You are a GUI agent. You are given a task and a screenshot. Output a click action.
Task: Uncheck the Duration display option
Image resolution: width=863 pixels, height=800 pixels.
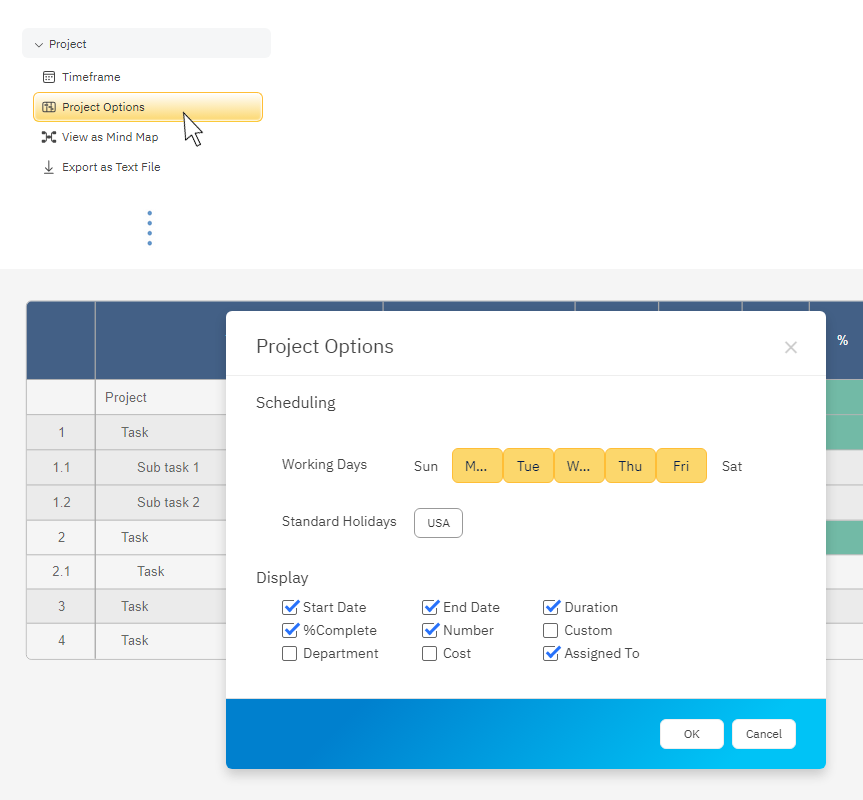point(551,607)
